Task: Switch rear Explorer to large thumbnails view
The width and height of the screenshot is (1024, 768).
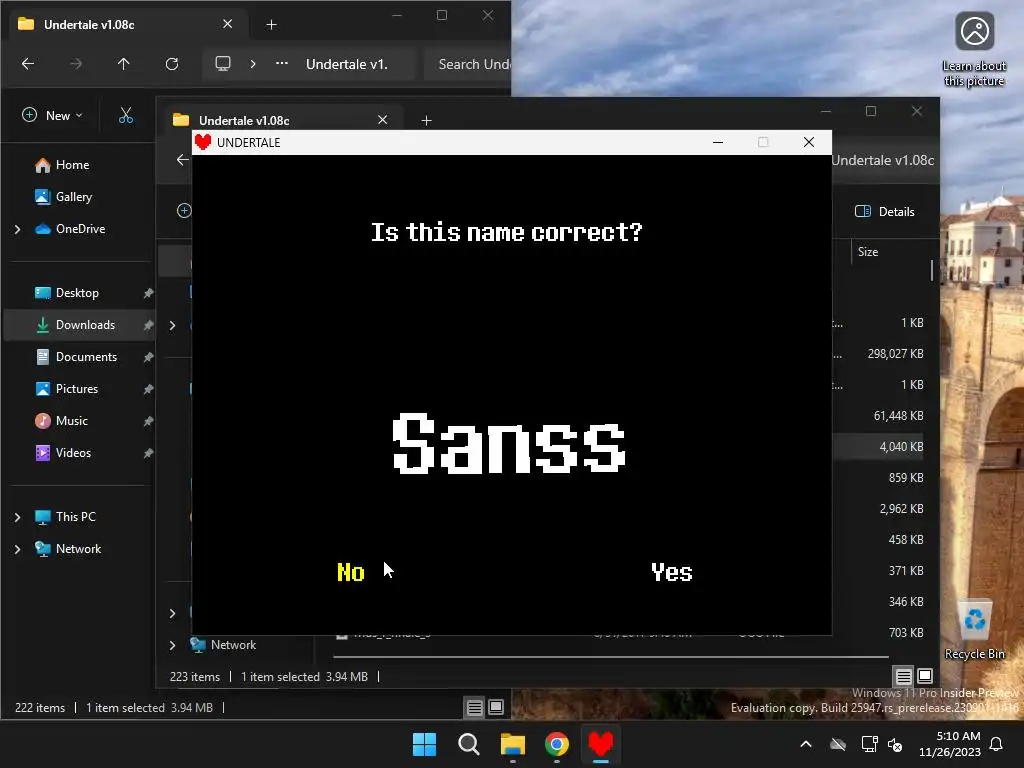Action: click(x=496, y=707)
